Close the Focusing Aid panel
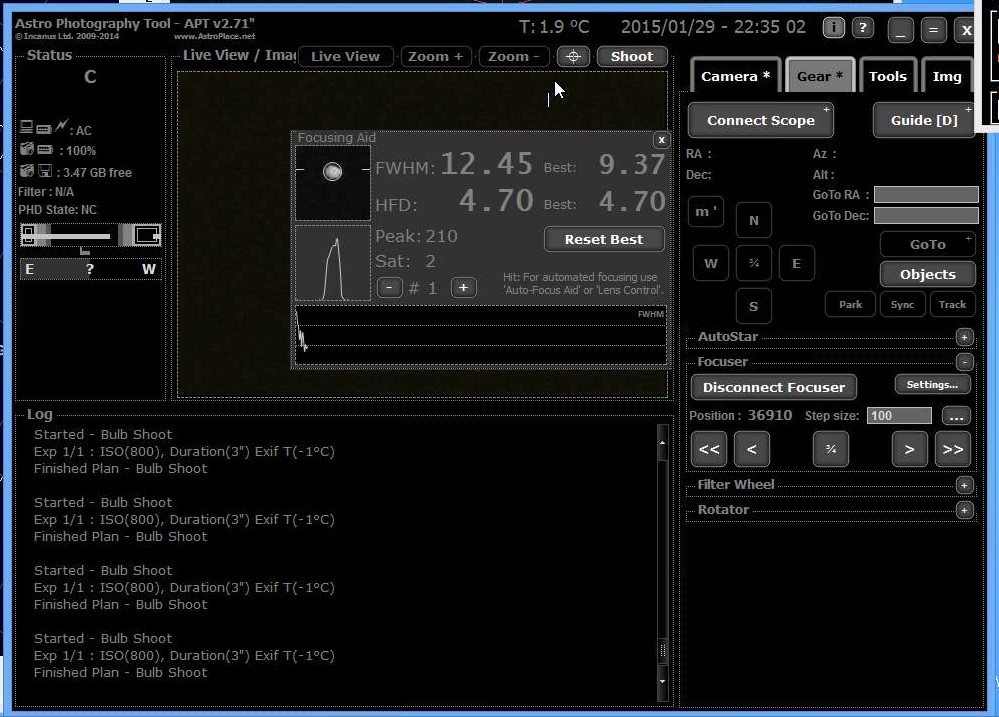This screenshot has height=717, width=999. click(661, 140)
